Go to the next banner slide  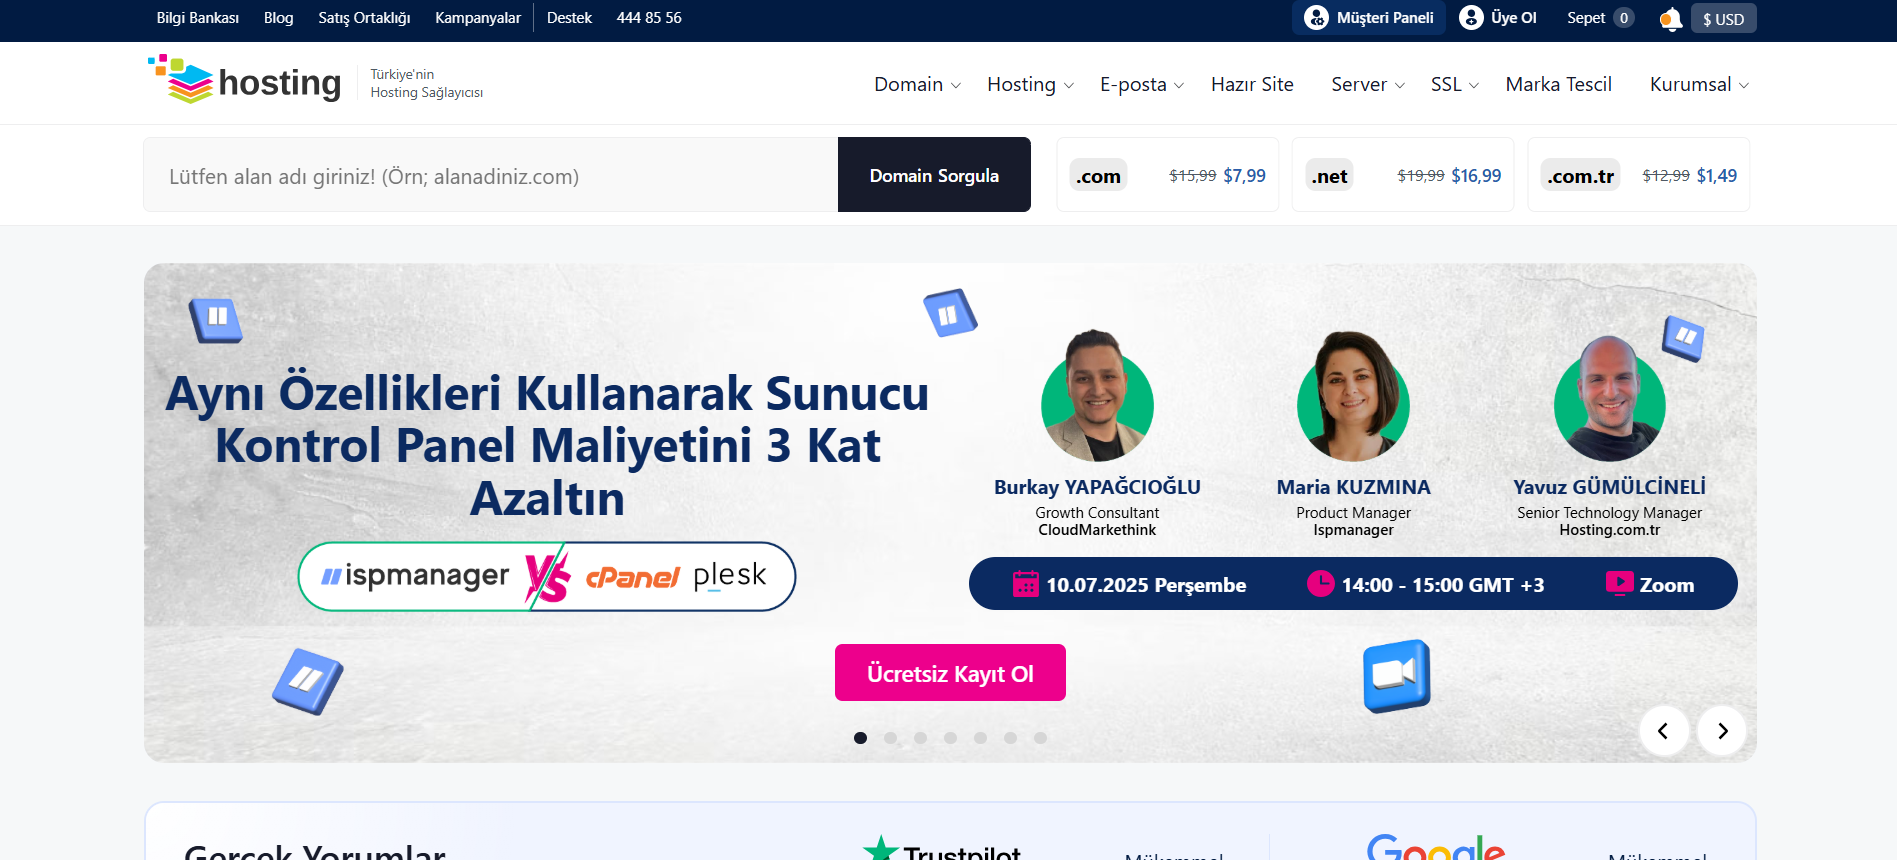1722,731
